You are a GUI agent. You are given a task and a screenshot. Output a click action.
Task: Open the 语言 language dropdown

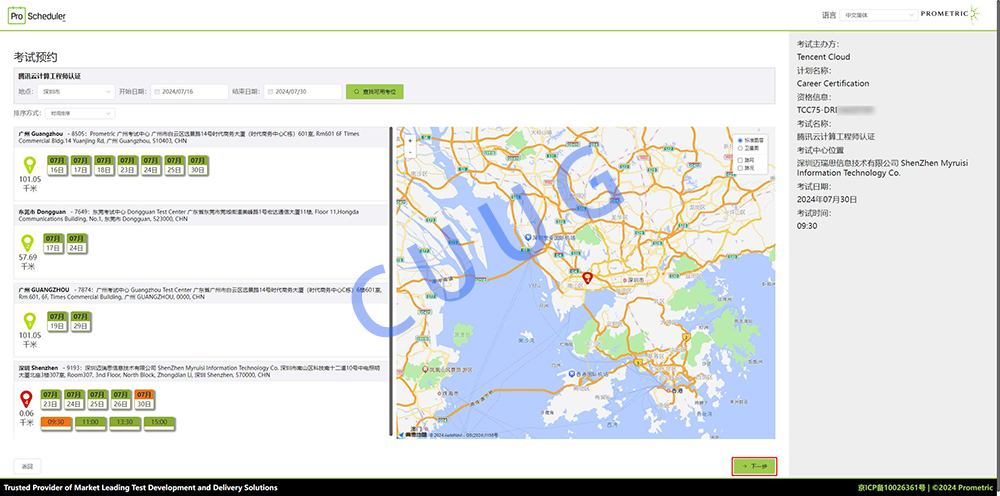coord(878,15)
